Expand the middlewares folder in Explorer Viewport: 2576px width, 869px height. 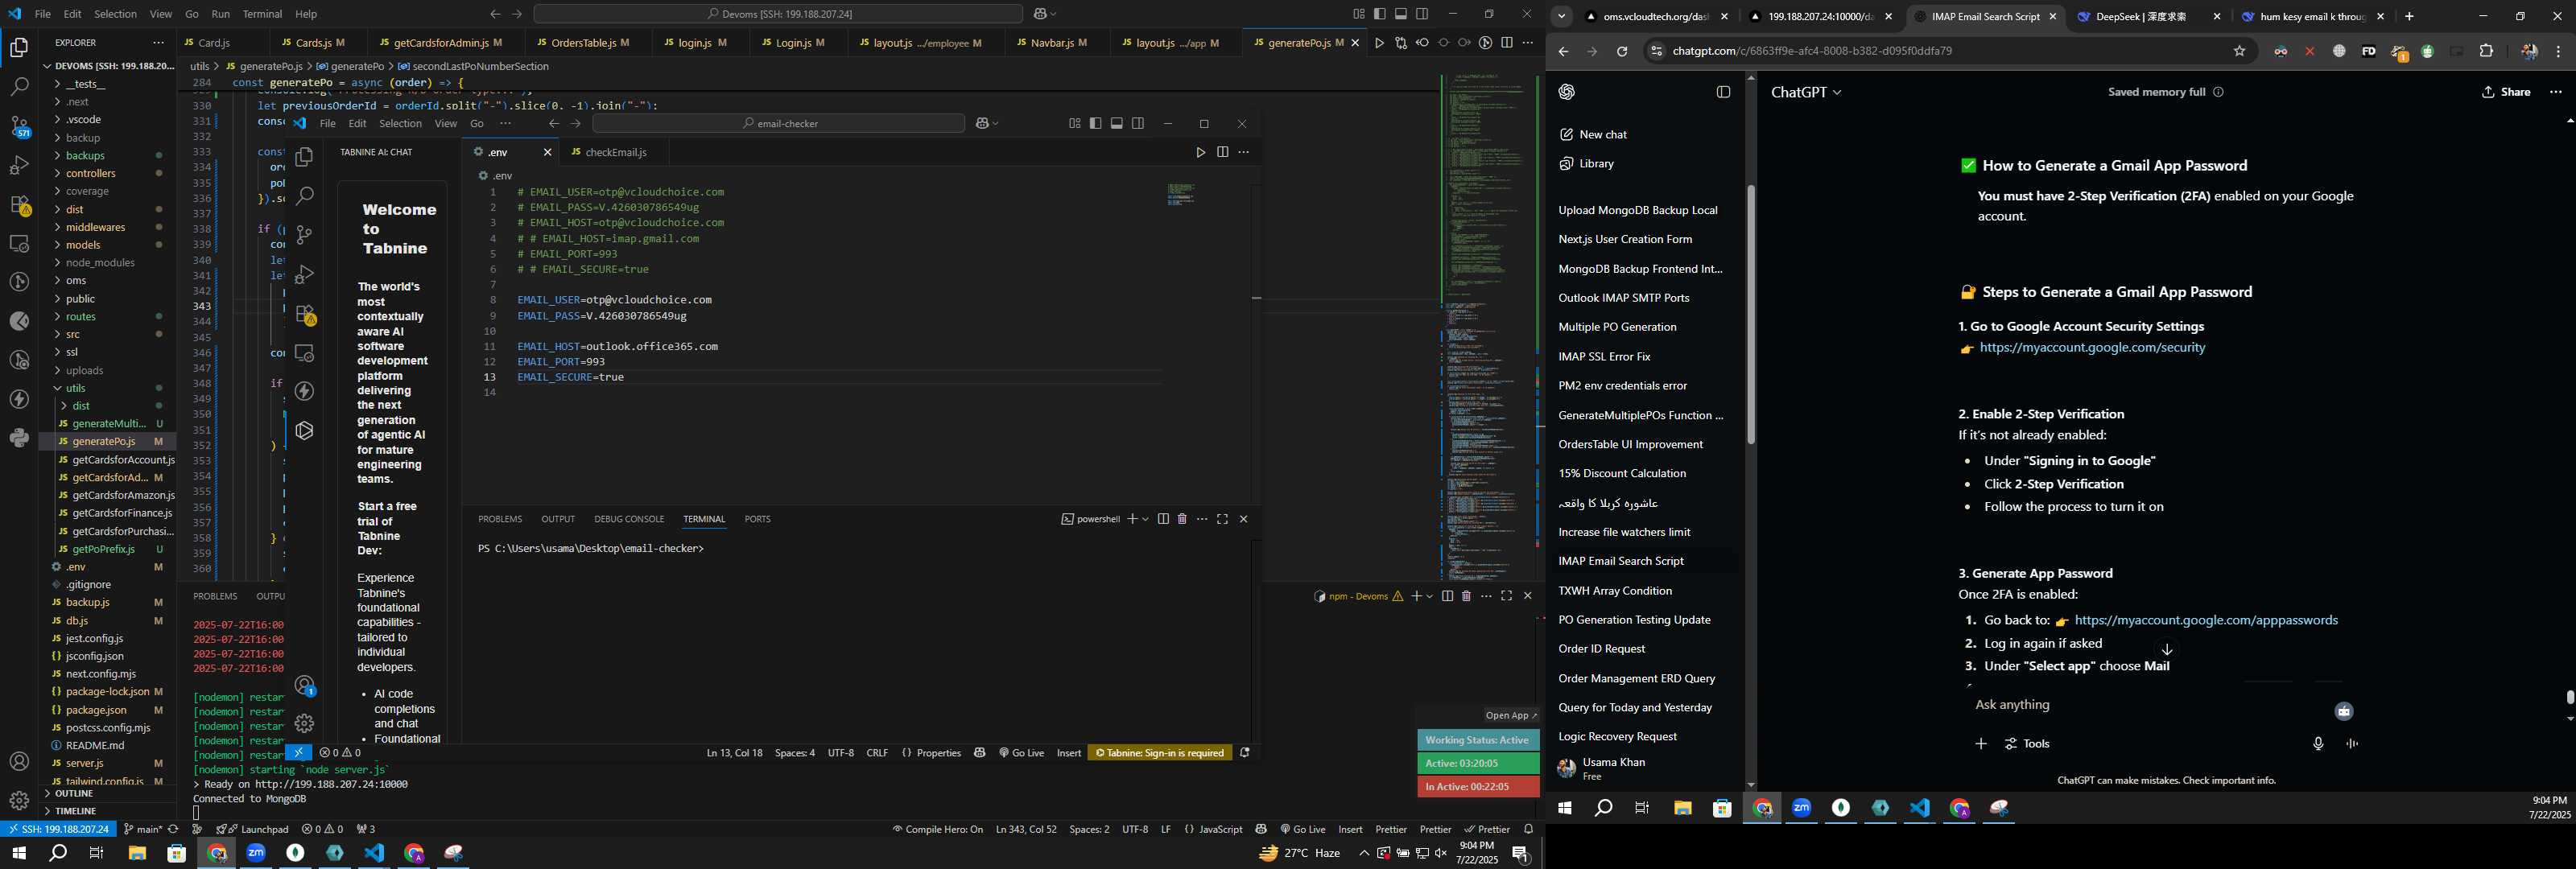[108, 227]
